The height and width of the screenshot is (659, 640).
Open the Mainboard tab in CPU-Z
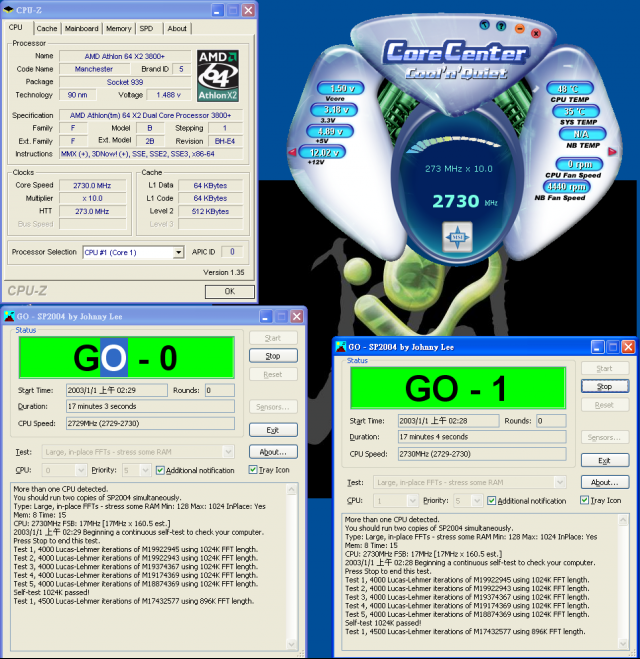82,29
